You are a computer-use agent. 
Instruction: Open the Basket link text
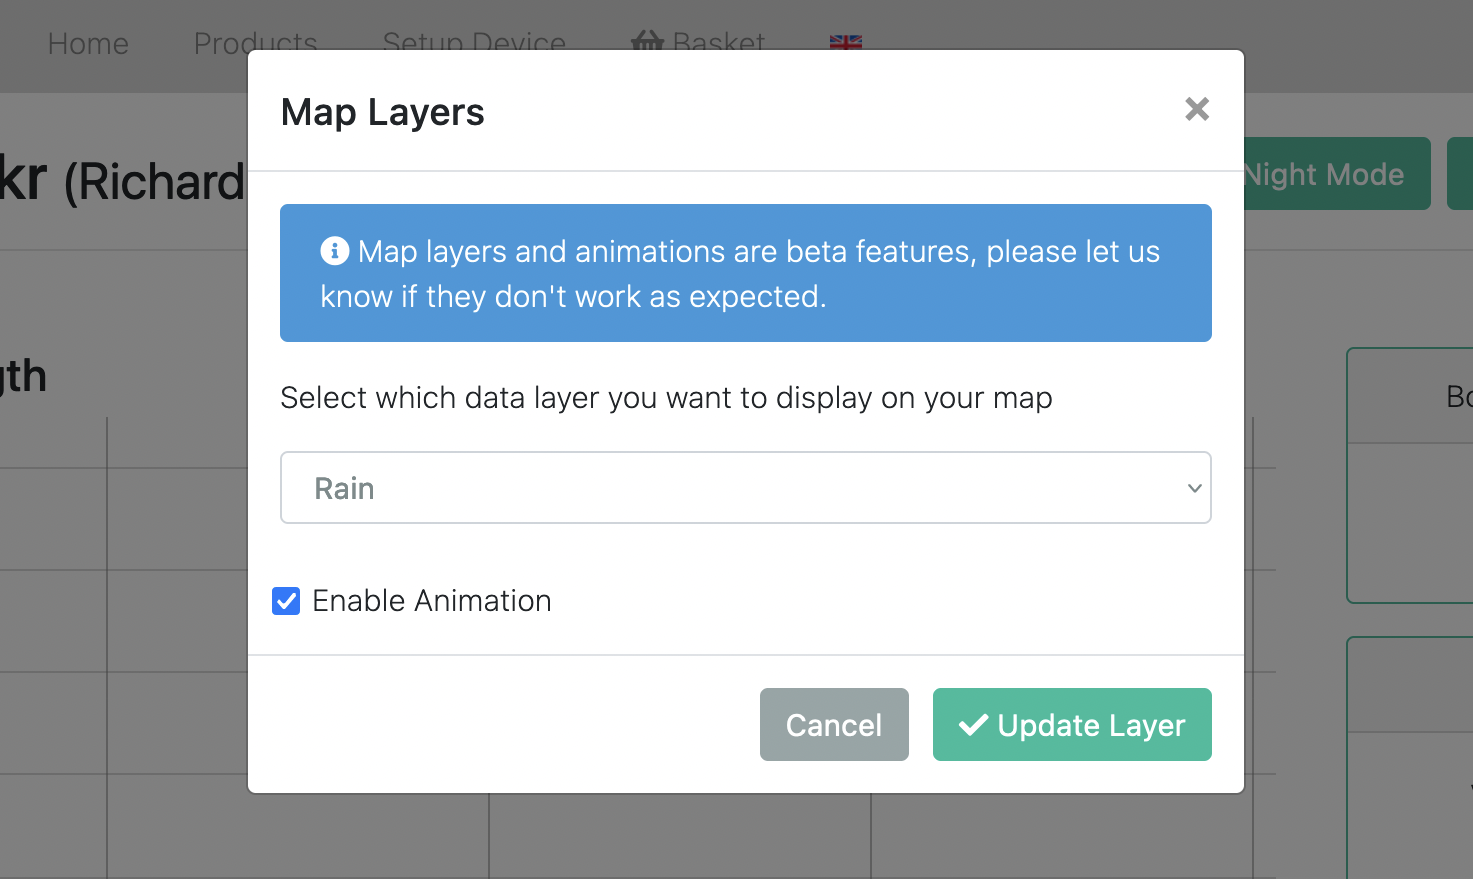pos(718,44)
